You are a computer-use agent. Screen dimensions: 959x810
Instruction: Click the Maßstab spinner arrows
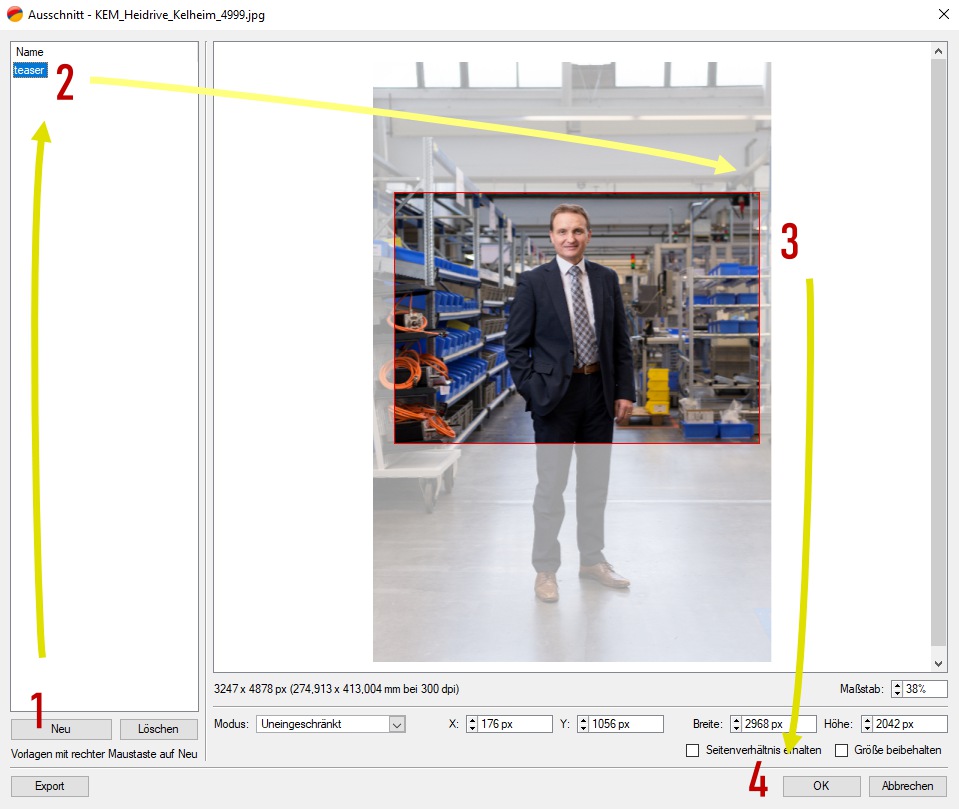[897, 689]
